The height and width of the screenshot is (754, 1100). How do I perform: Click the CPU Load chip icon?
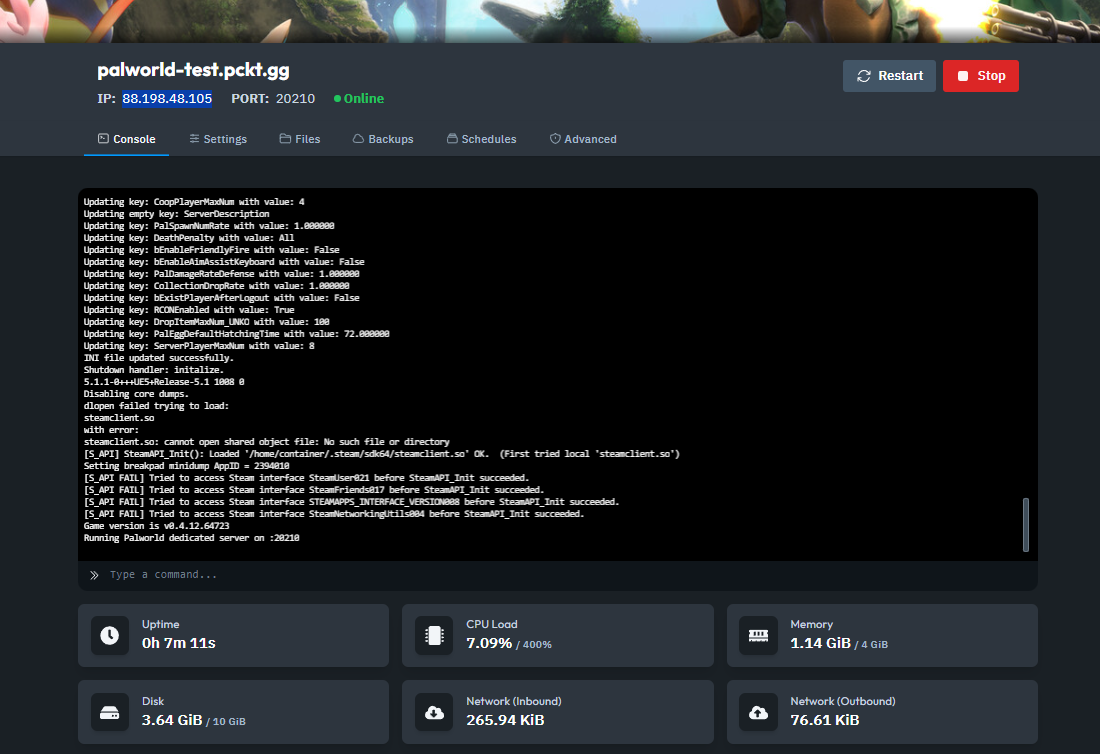pyautogui.click(x=434, y=635)
